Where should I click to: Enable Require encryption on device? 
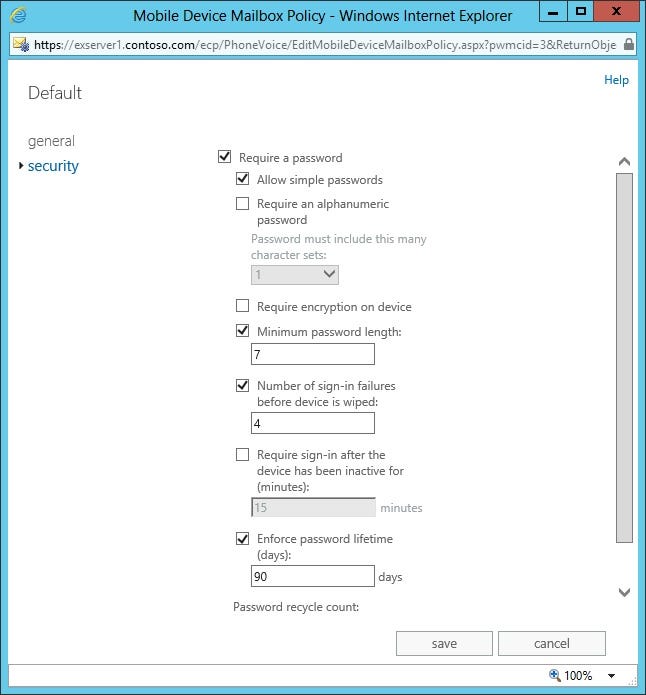[242, 306]
